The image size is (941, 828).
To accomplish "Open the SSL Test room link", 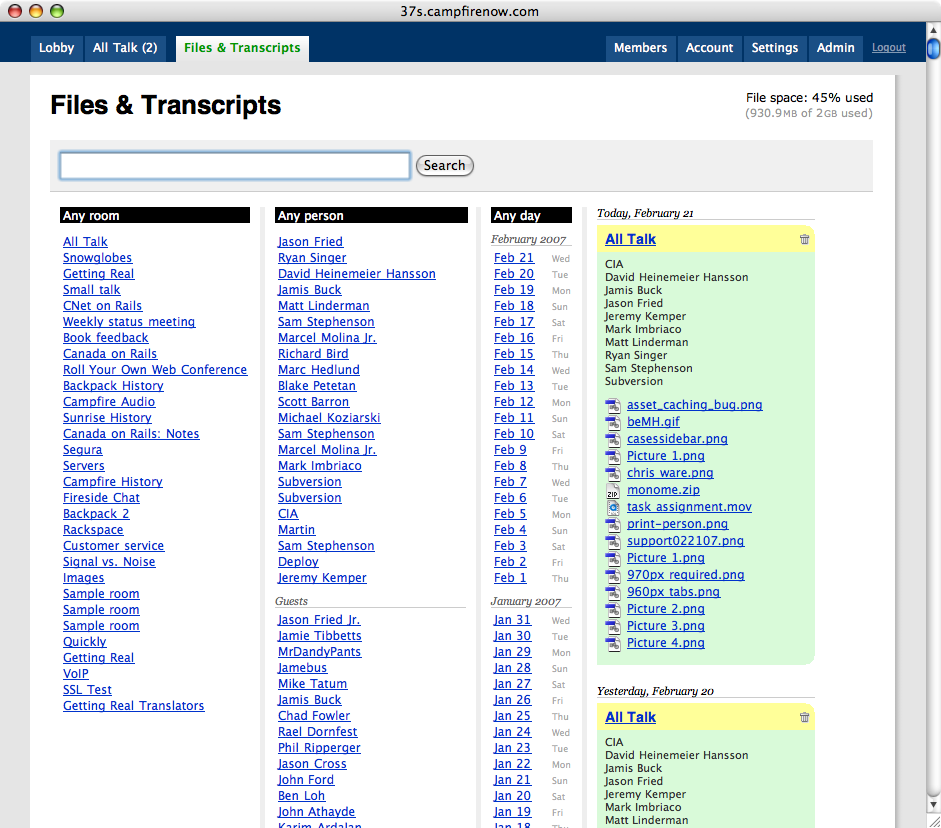I will point(88,690).
